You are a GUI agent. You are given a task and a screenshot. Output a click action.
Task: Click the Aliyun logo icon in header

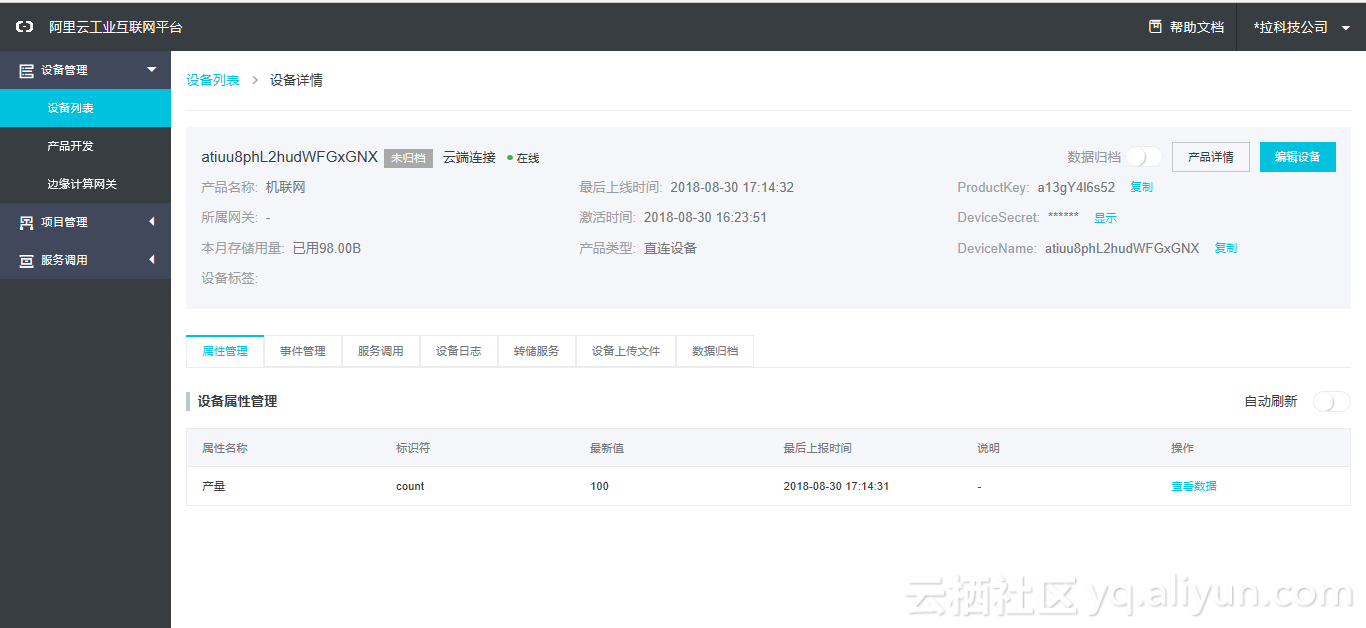pos(25,27)
